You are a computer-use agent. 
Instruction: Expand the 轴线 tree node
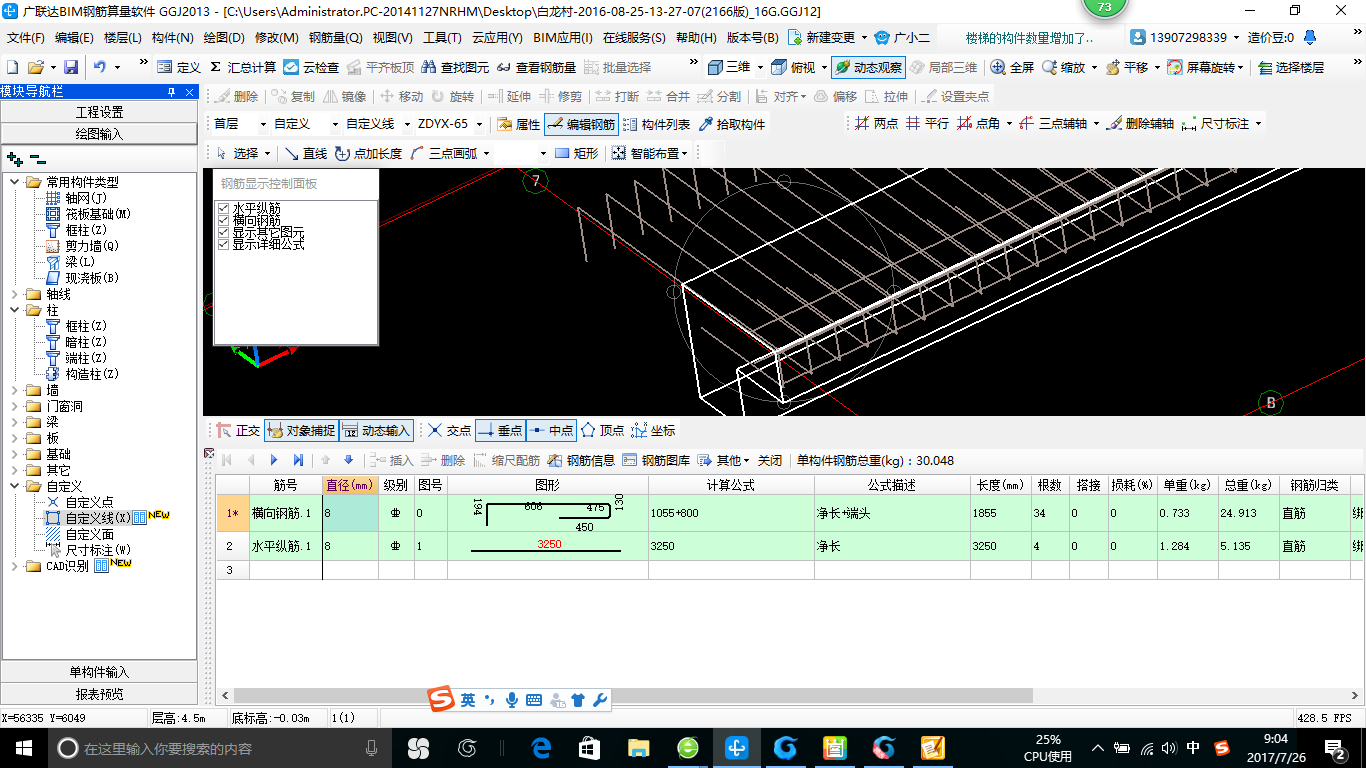pyautogui.click(x=15, y=294)
